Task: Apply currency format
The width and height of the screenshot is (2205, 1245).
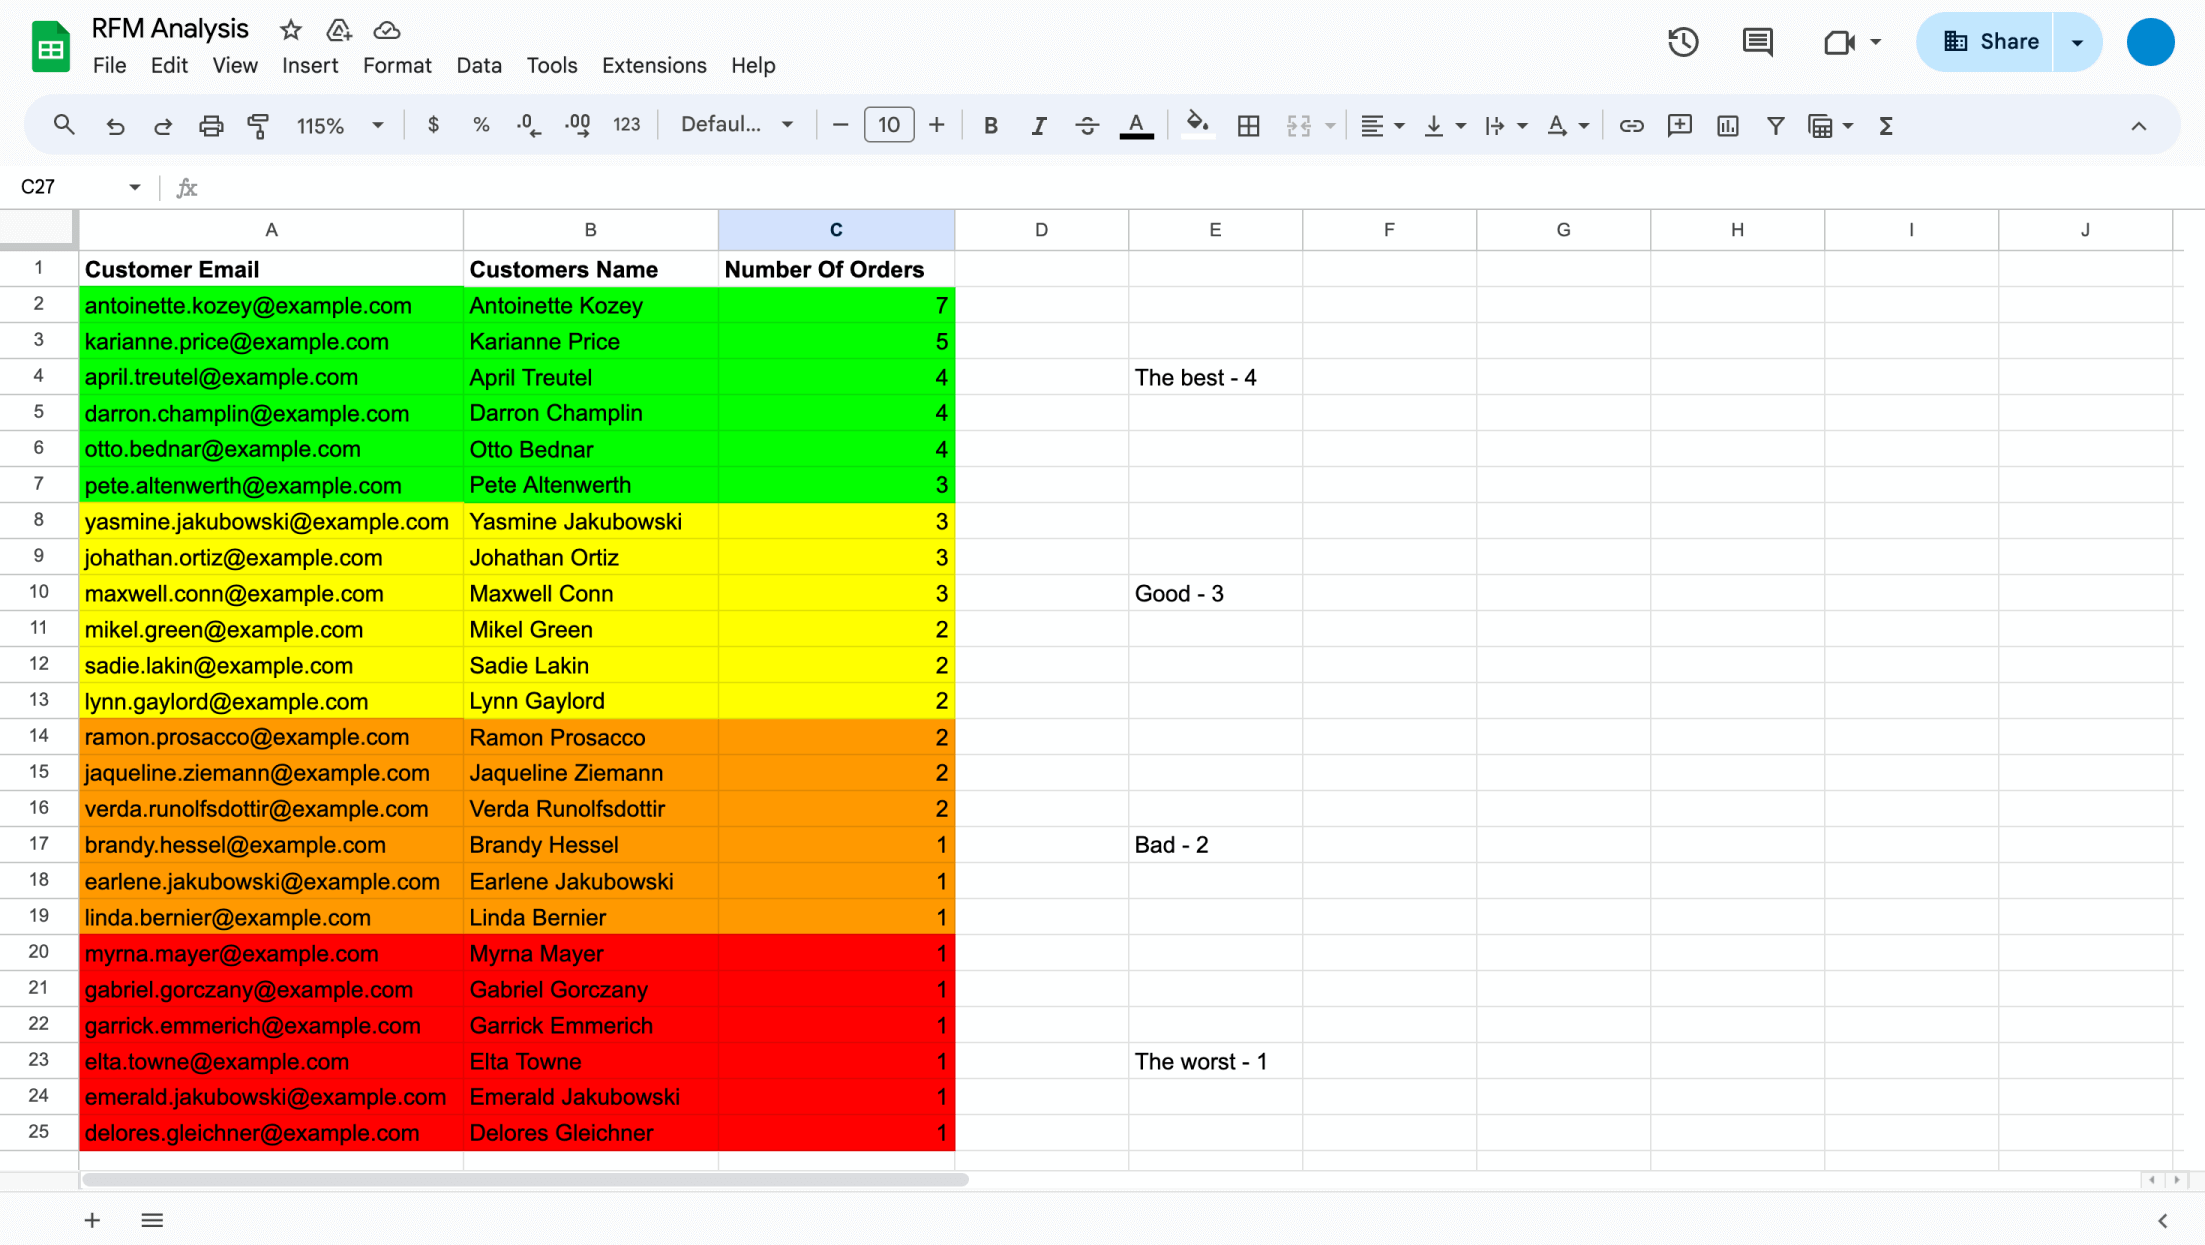Action: coord(433,125)
